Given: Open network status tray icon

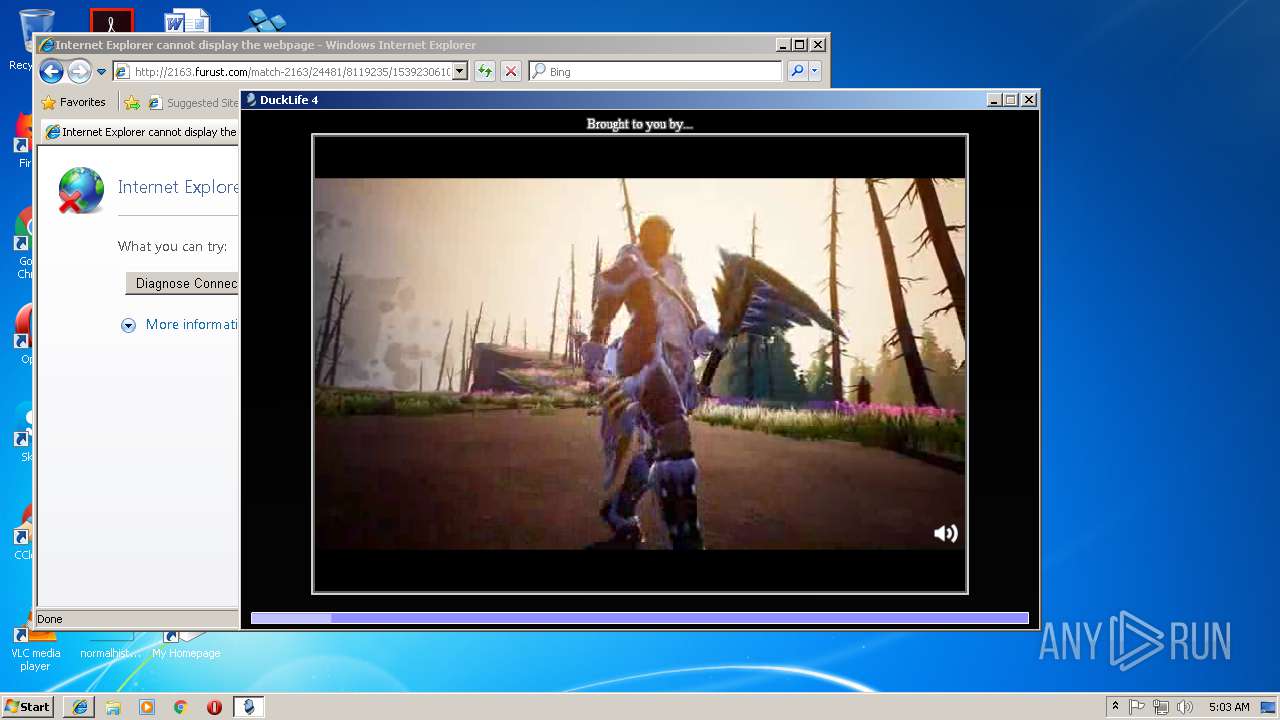Looking at the screenshot, I should 1161,707.
